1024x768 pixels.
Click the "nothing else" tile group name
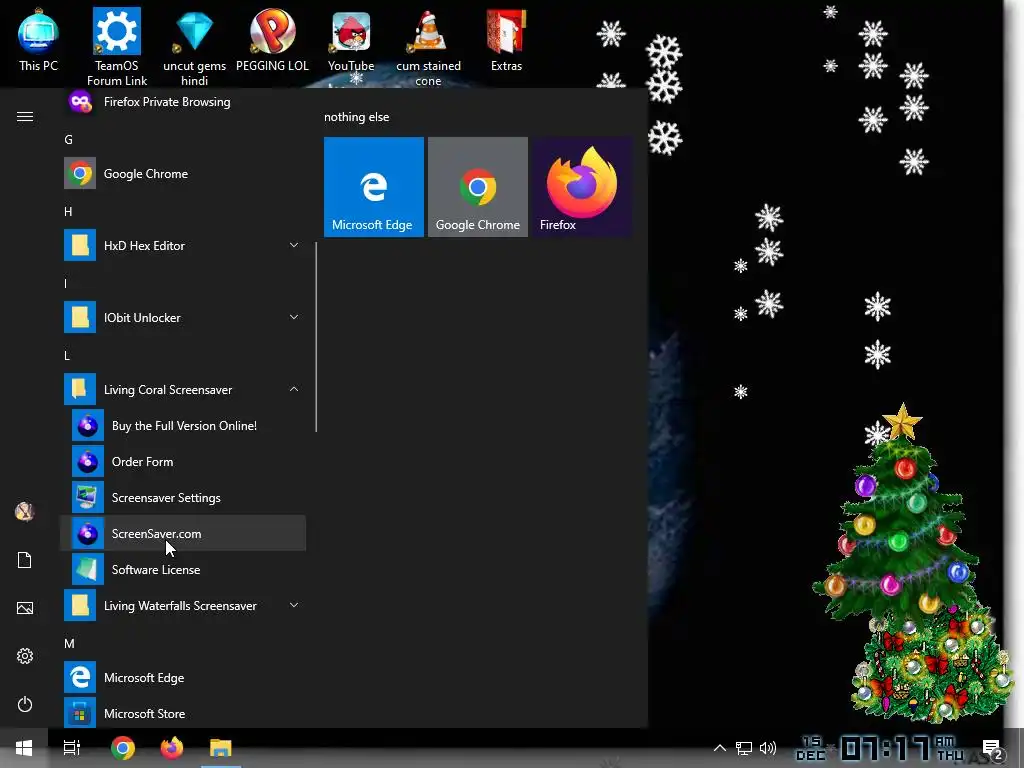(x=357, y=117)
